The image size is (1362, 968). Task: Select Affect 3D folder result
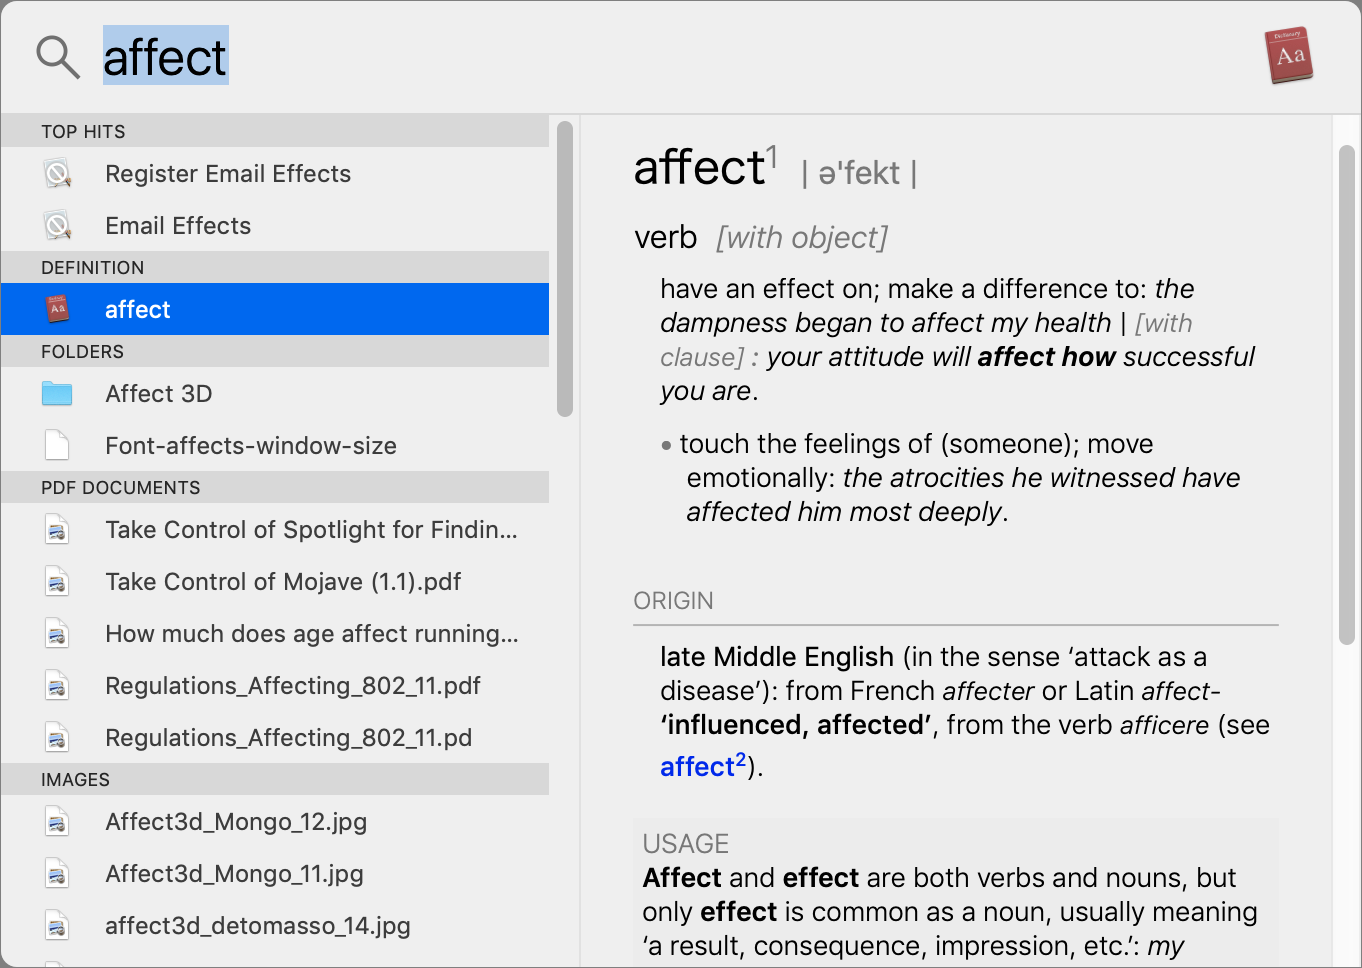point(275,393)
